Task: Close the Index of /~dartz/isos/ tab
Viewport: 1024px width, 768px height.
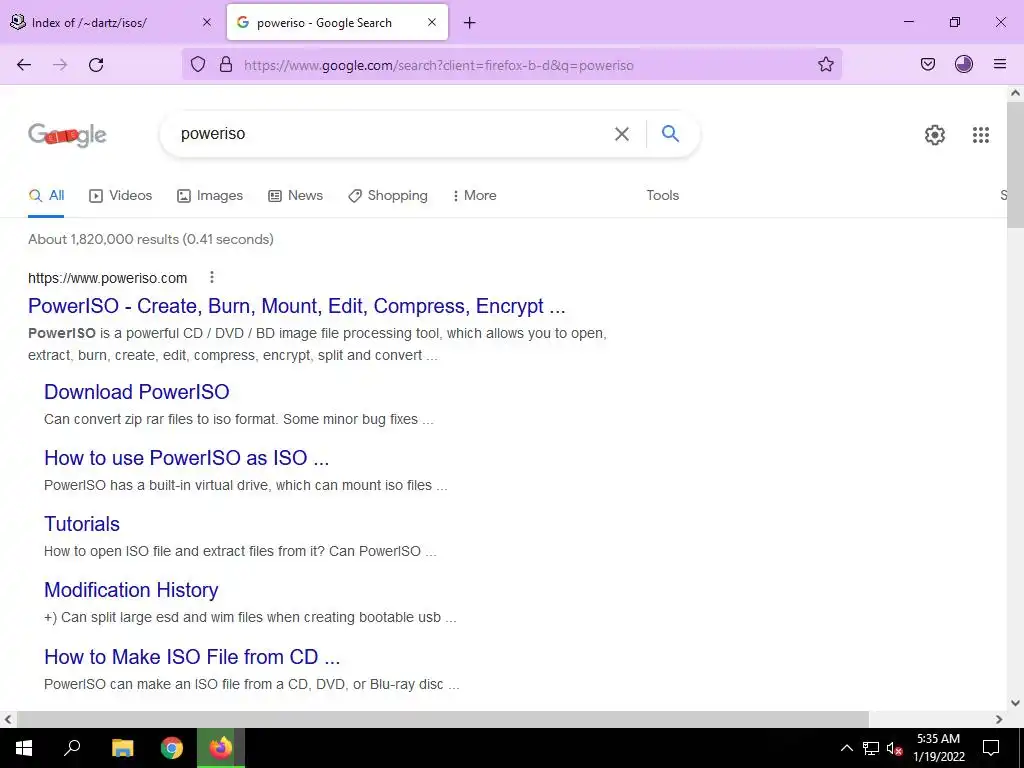Action: 207,22
